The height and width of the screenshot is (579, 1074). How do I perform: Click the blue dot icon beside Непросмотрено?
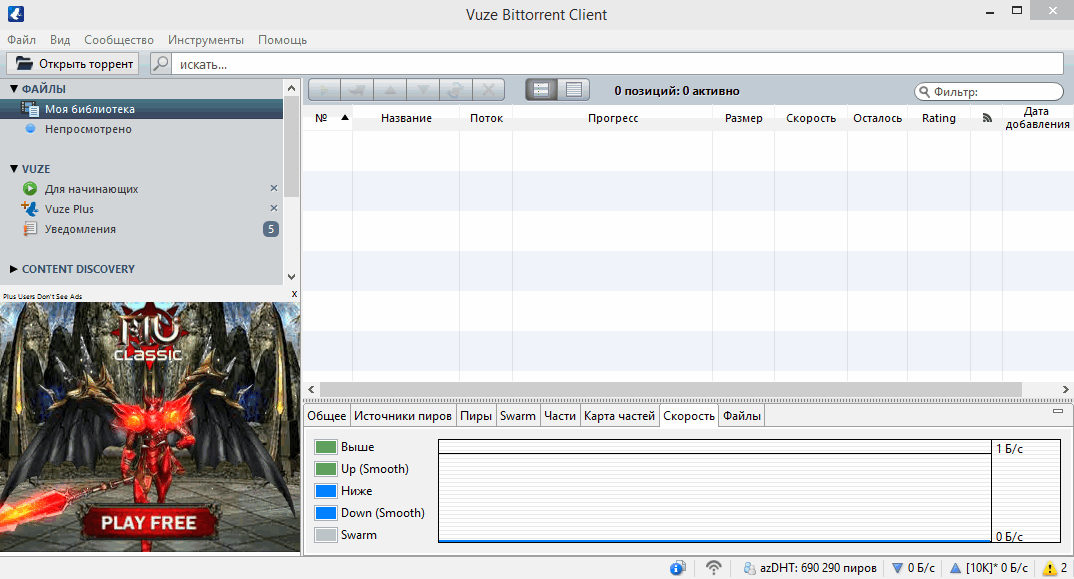[30, 128]
